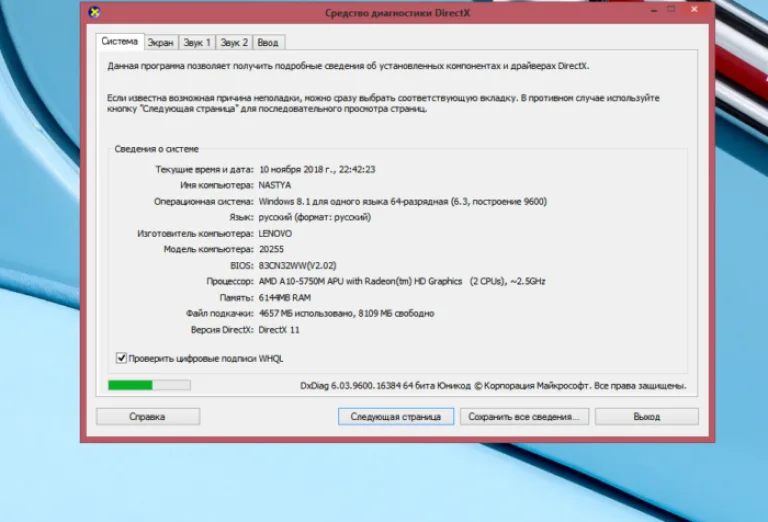Screen dimensions: 768x522
Task: Click the BIOS label
Action: coord(242,265)
